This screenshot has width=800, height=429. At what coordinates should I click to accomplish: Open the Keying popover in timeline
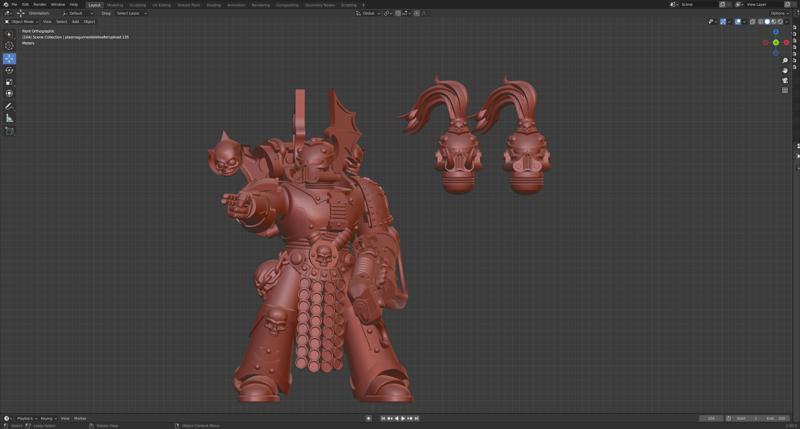pyautogui.click(x=48, y=418)
